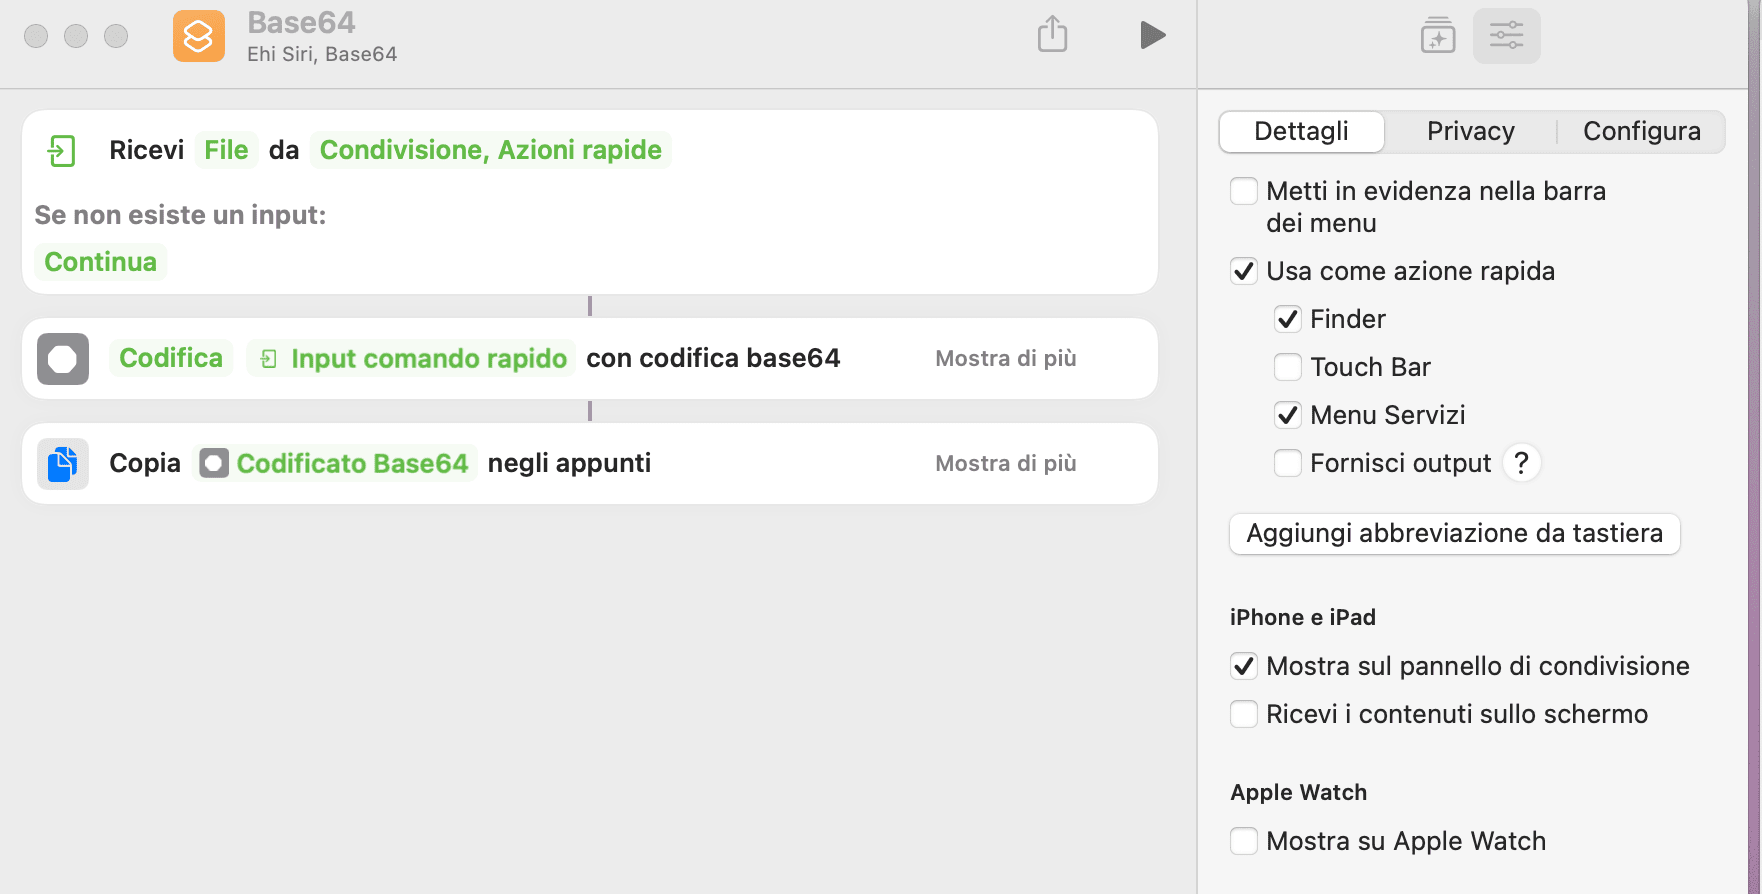The height and width of the screenshot is (894, 1762).
Task: Enable Ricevi i contenuti sullo schermo
Action: (1244, 714)
